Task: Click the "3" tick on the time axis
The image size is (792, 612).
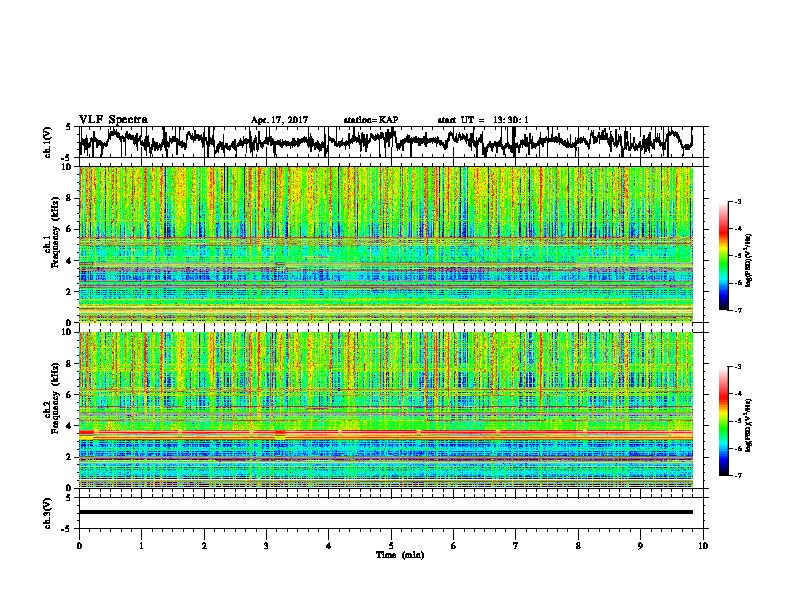Action: coord(266,546)
